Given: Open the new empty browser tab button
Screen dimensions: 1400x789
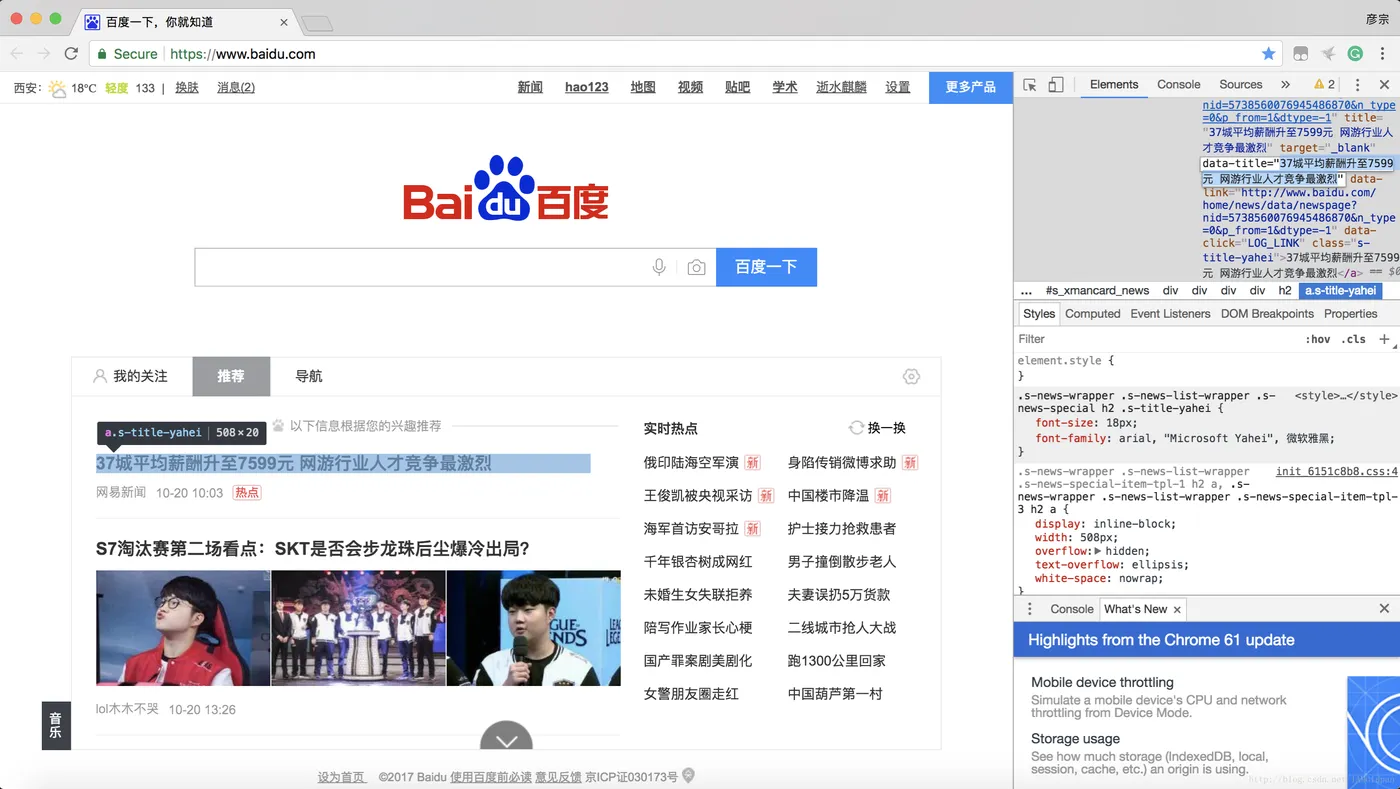Looking at the screenshot, I should click(x=316, y=23).
